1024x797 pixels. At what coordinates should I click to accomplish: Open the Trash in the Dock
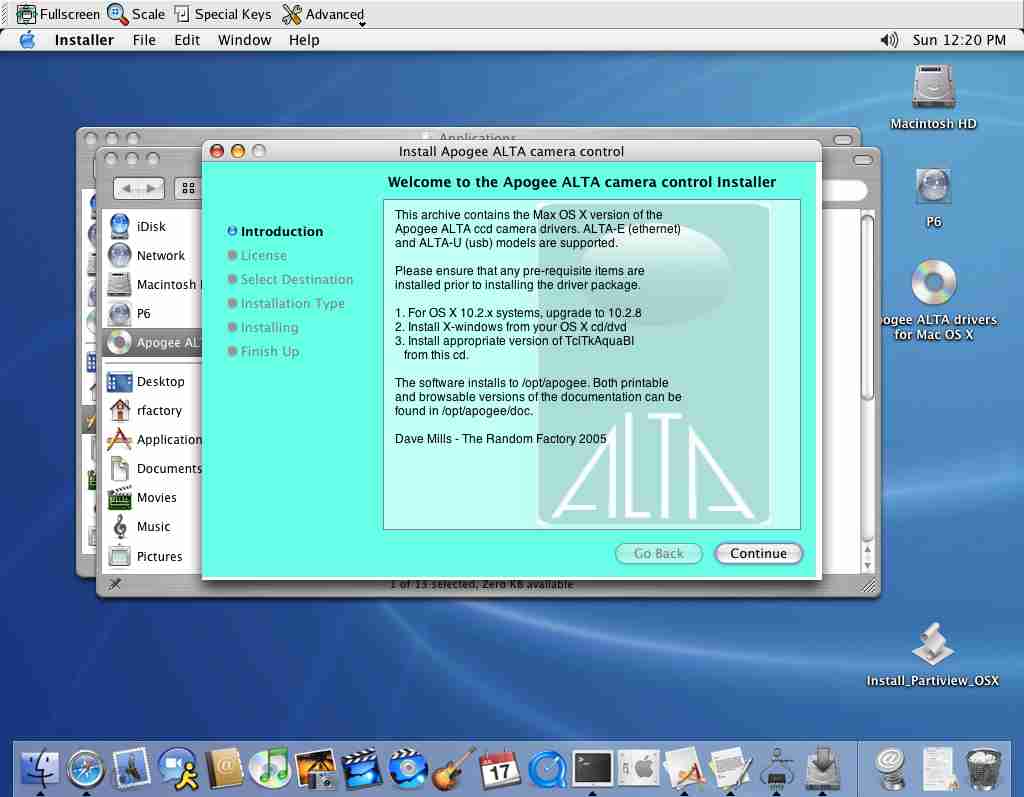point(984,768)
